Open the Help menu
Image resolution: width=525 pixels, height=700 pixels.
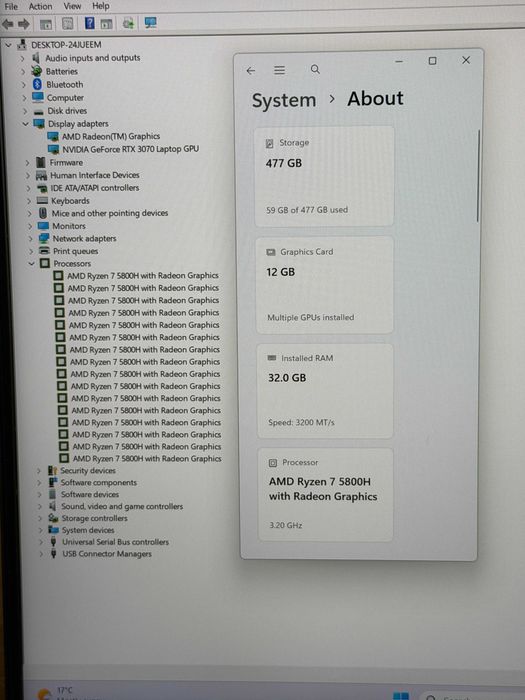[x=100, y=6]
